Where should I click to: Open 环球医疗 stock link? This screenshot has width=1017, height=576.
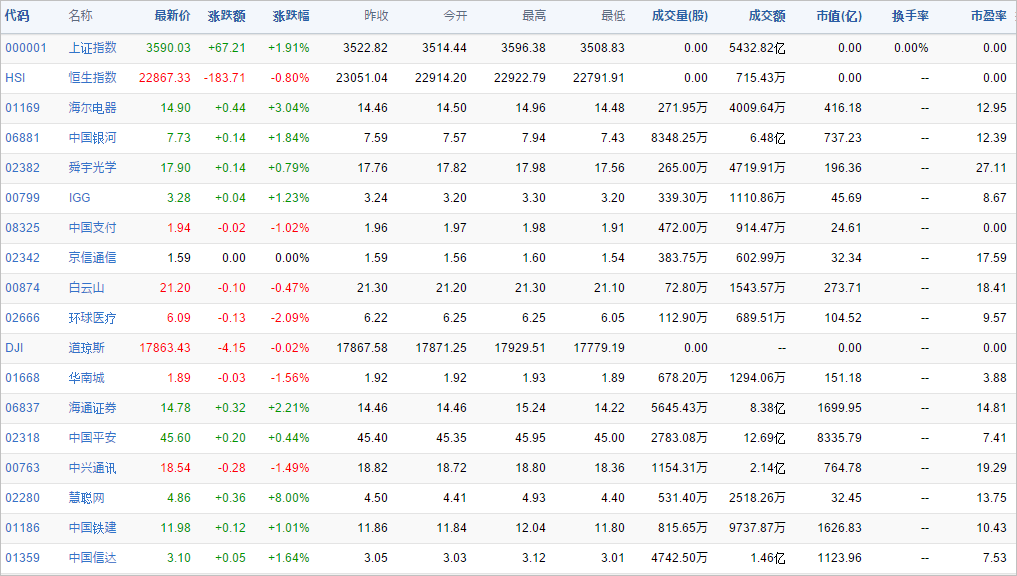93,318
